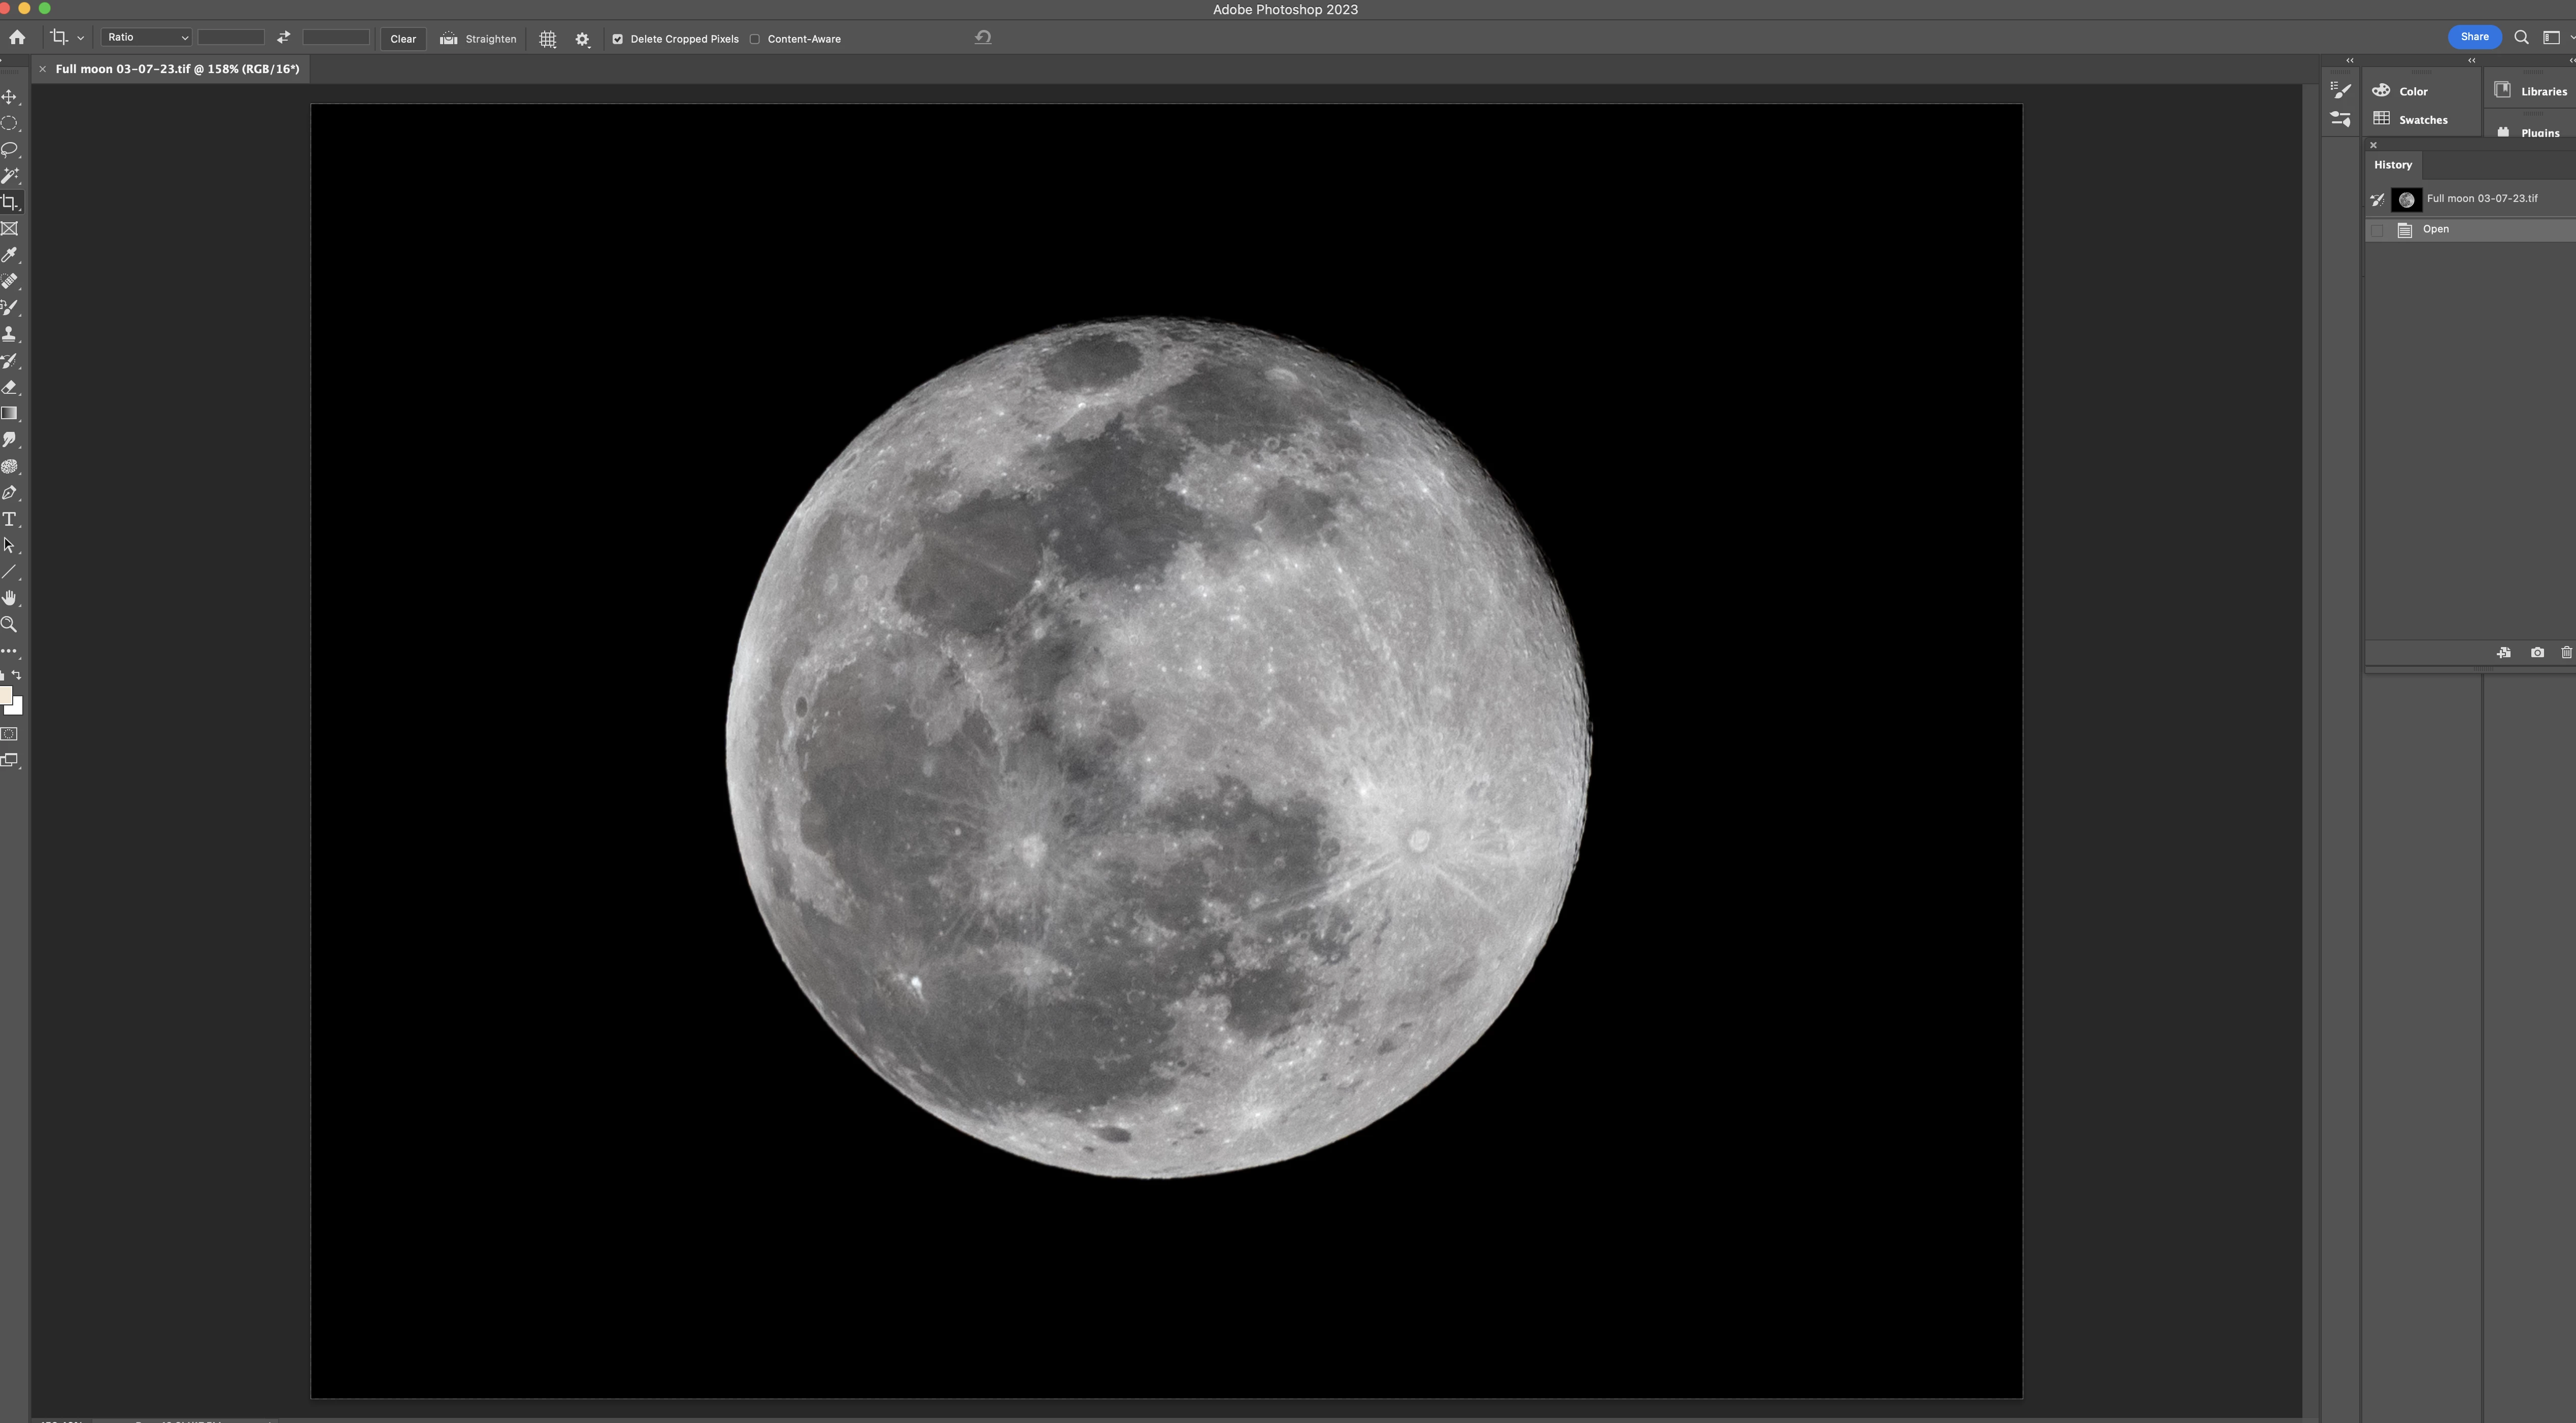Create new snapshot camera icon in History

[2537, 653]
